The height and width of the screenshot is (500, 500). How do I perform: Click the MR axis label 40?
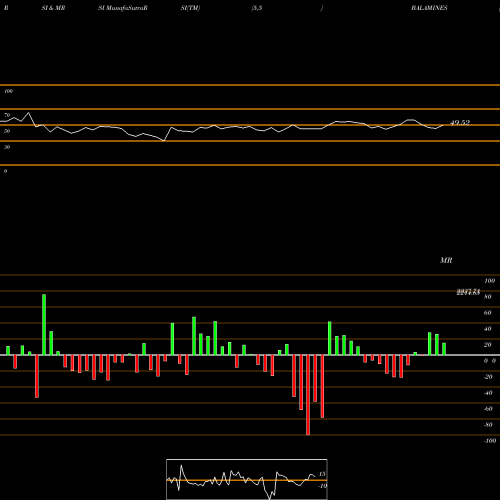click(488, 329)
